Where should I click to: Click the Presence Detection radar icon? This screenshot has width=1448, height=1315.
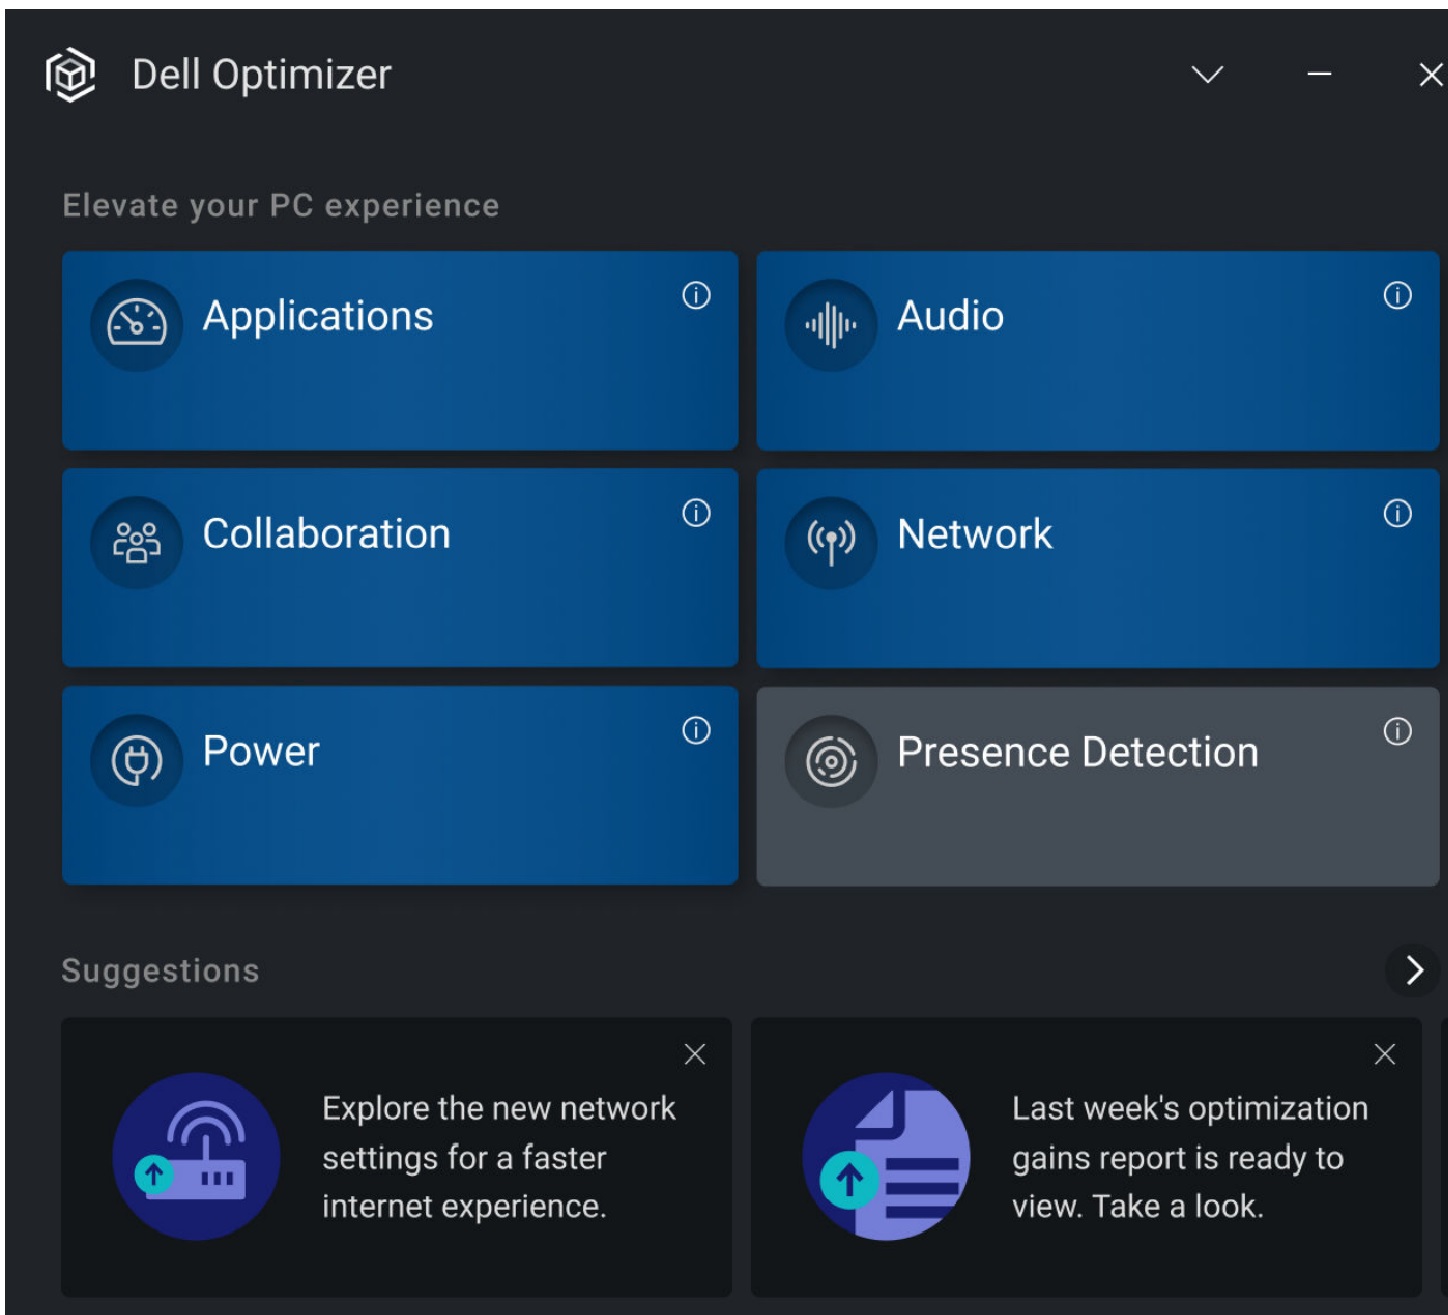pos(831,761)
